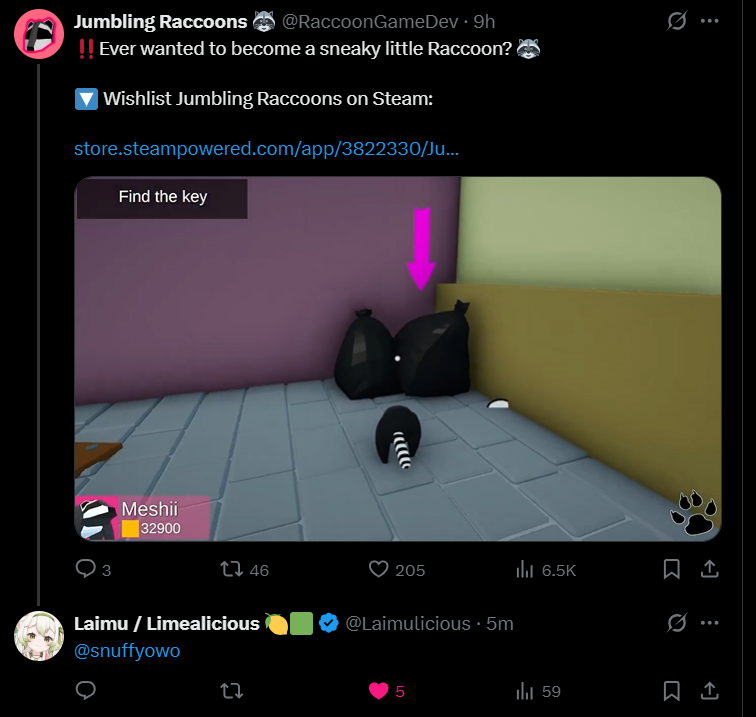The height and width of the screenshot is (717, 756).
Task: Open Laimu profile picture
Action: pyautogui.click(x=39, y=636)
